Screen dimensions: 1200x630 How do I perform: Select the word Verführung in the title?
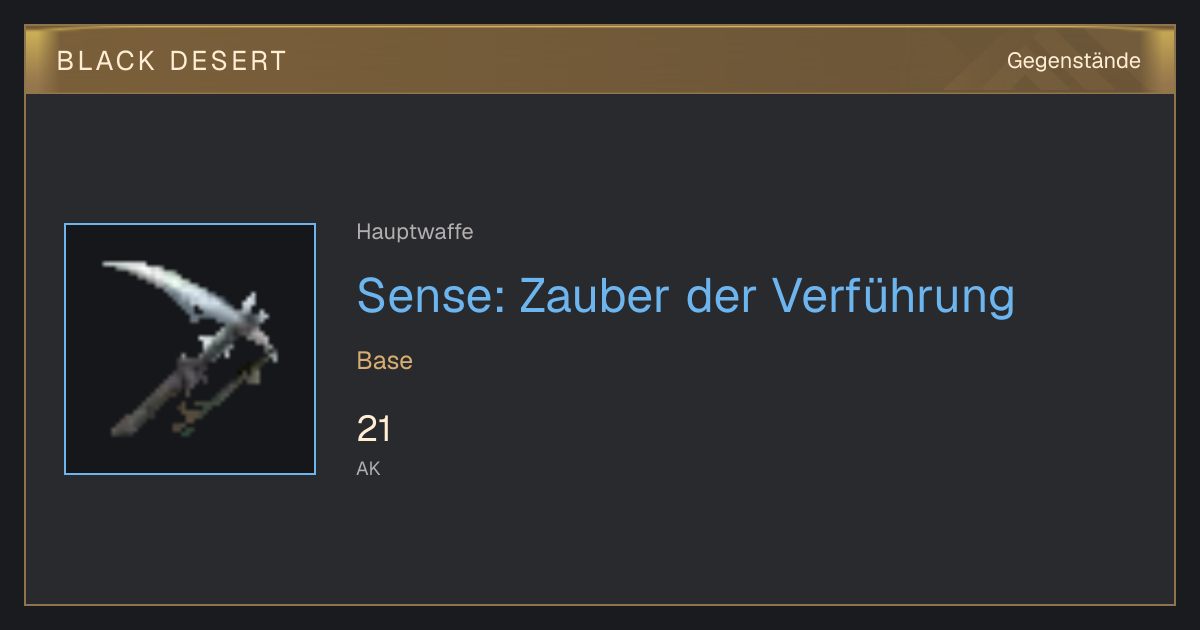894,295
